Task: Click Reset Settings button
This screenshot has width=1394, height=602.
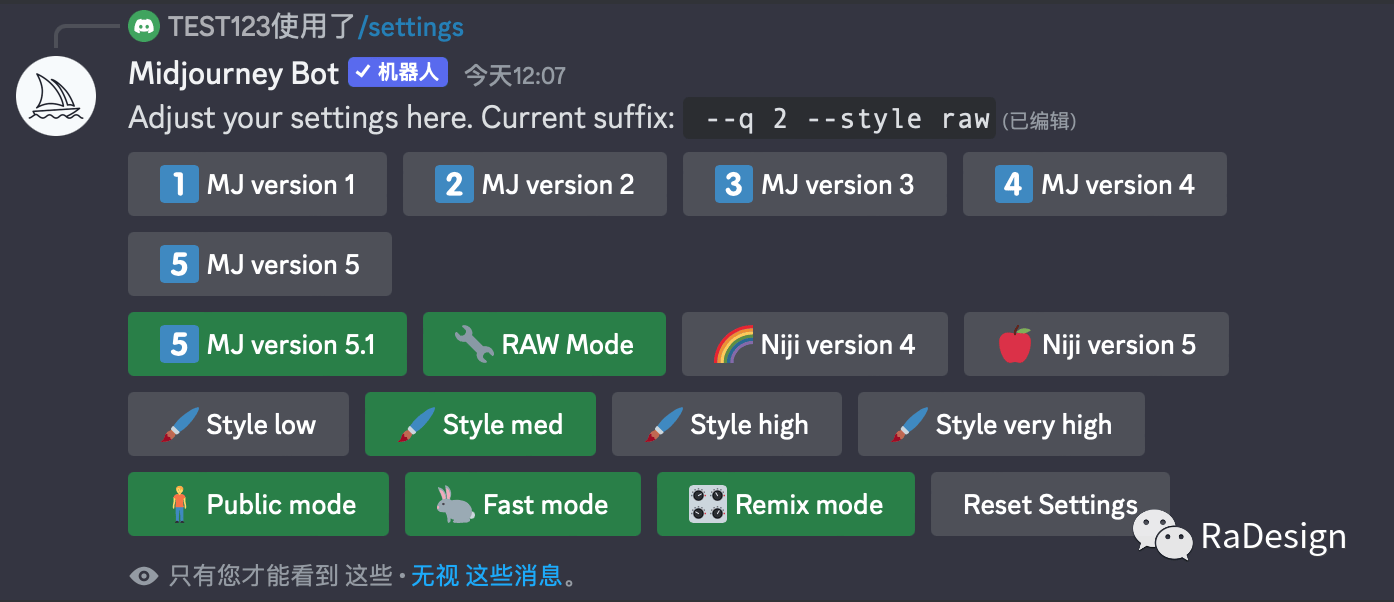Action: pyautogui.click(x=1050, y=504)
